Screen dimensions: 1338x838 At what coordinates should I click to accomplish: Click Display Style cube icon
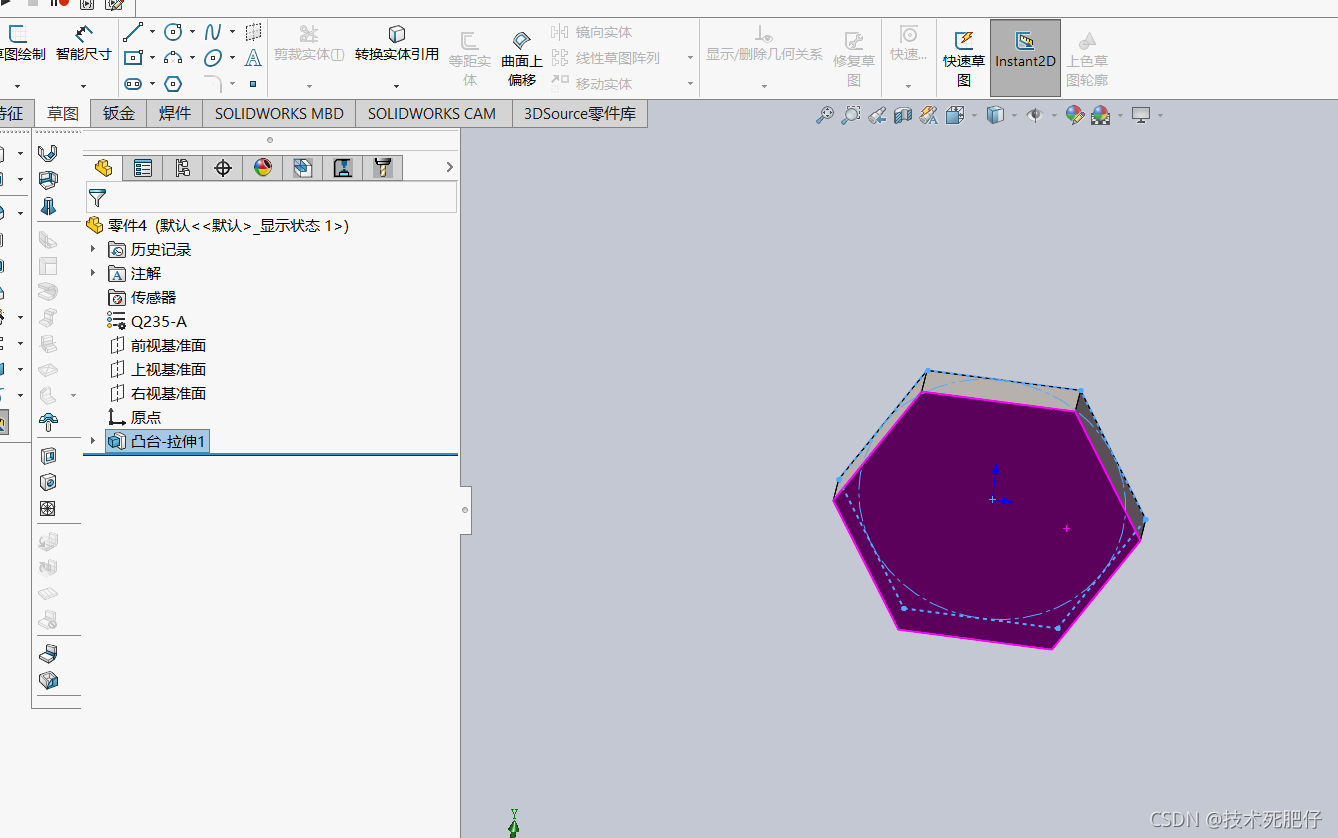(995, 115)
